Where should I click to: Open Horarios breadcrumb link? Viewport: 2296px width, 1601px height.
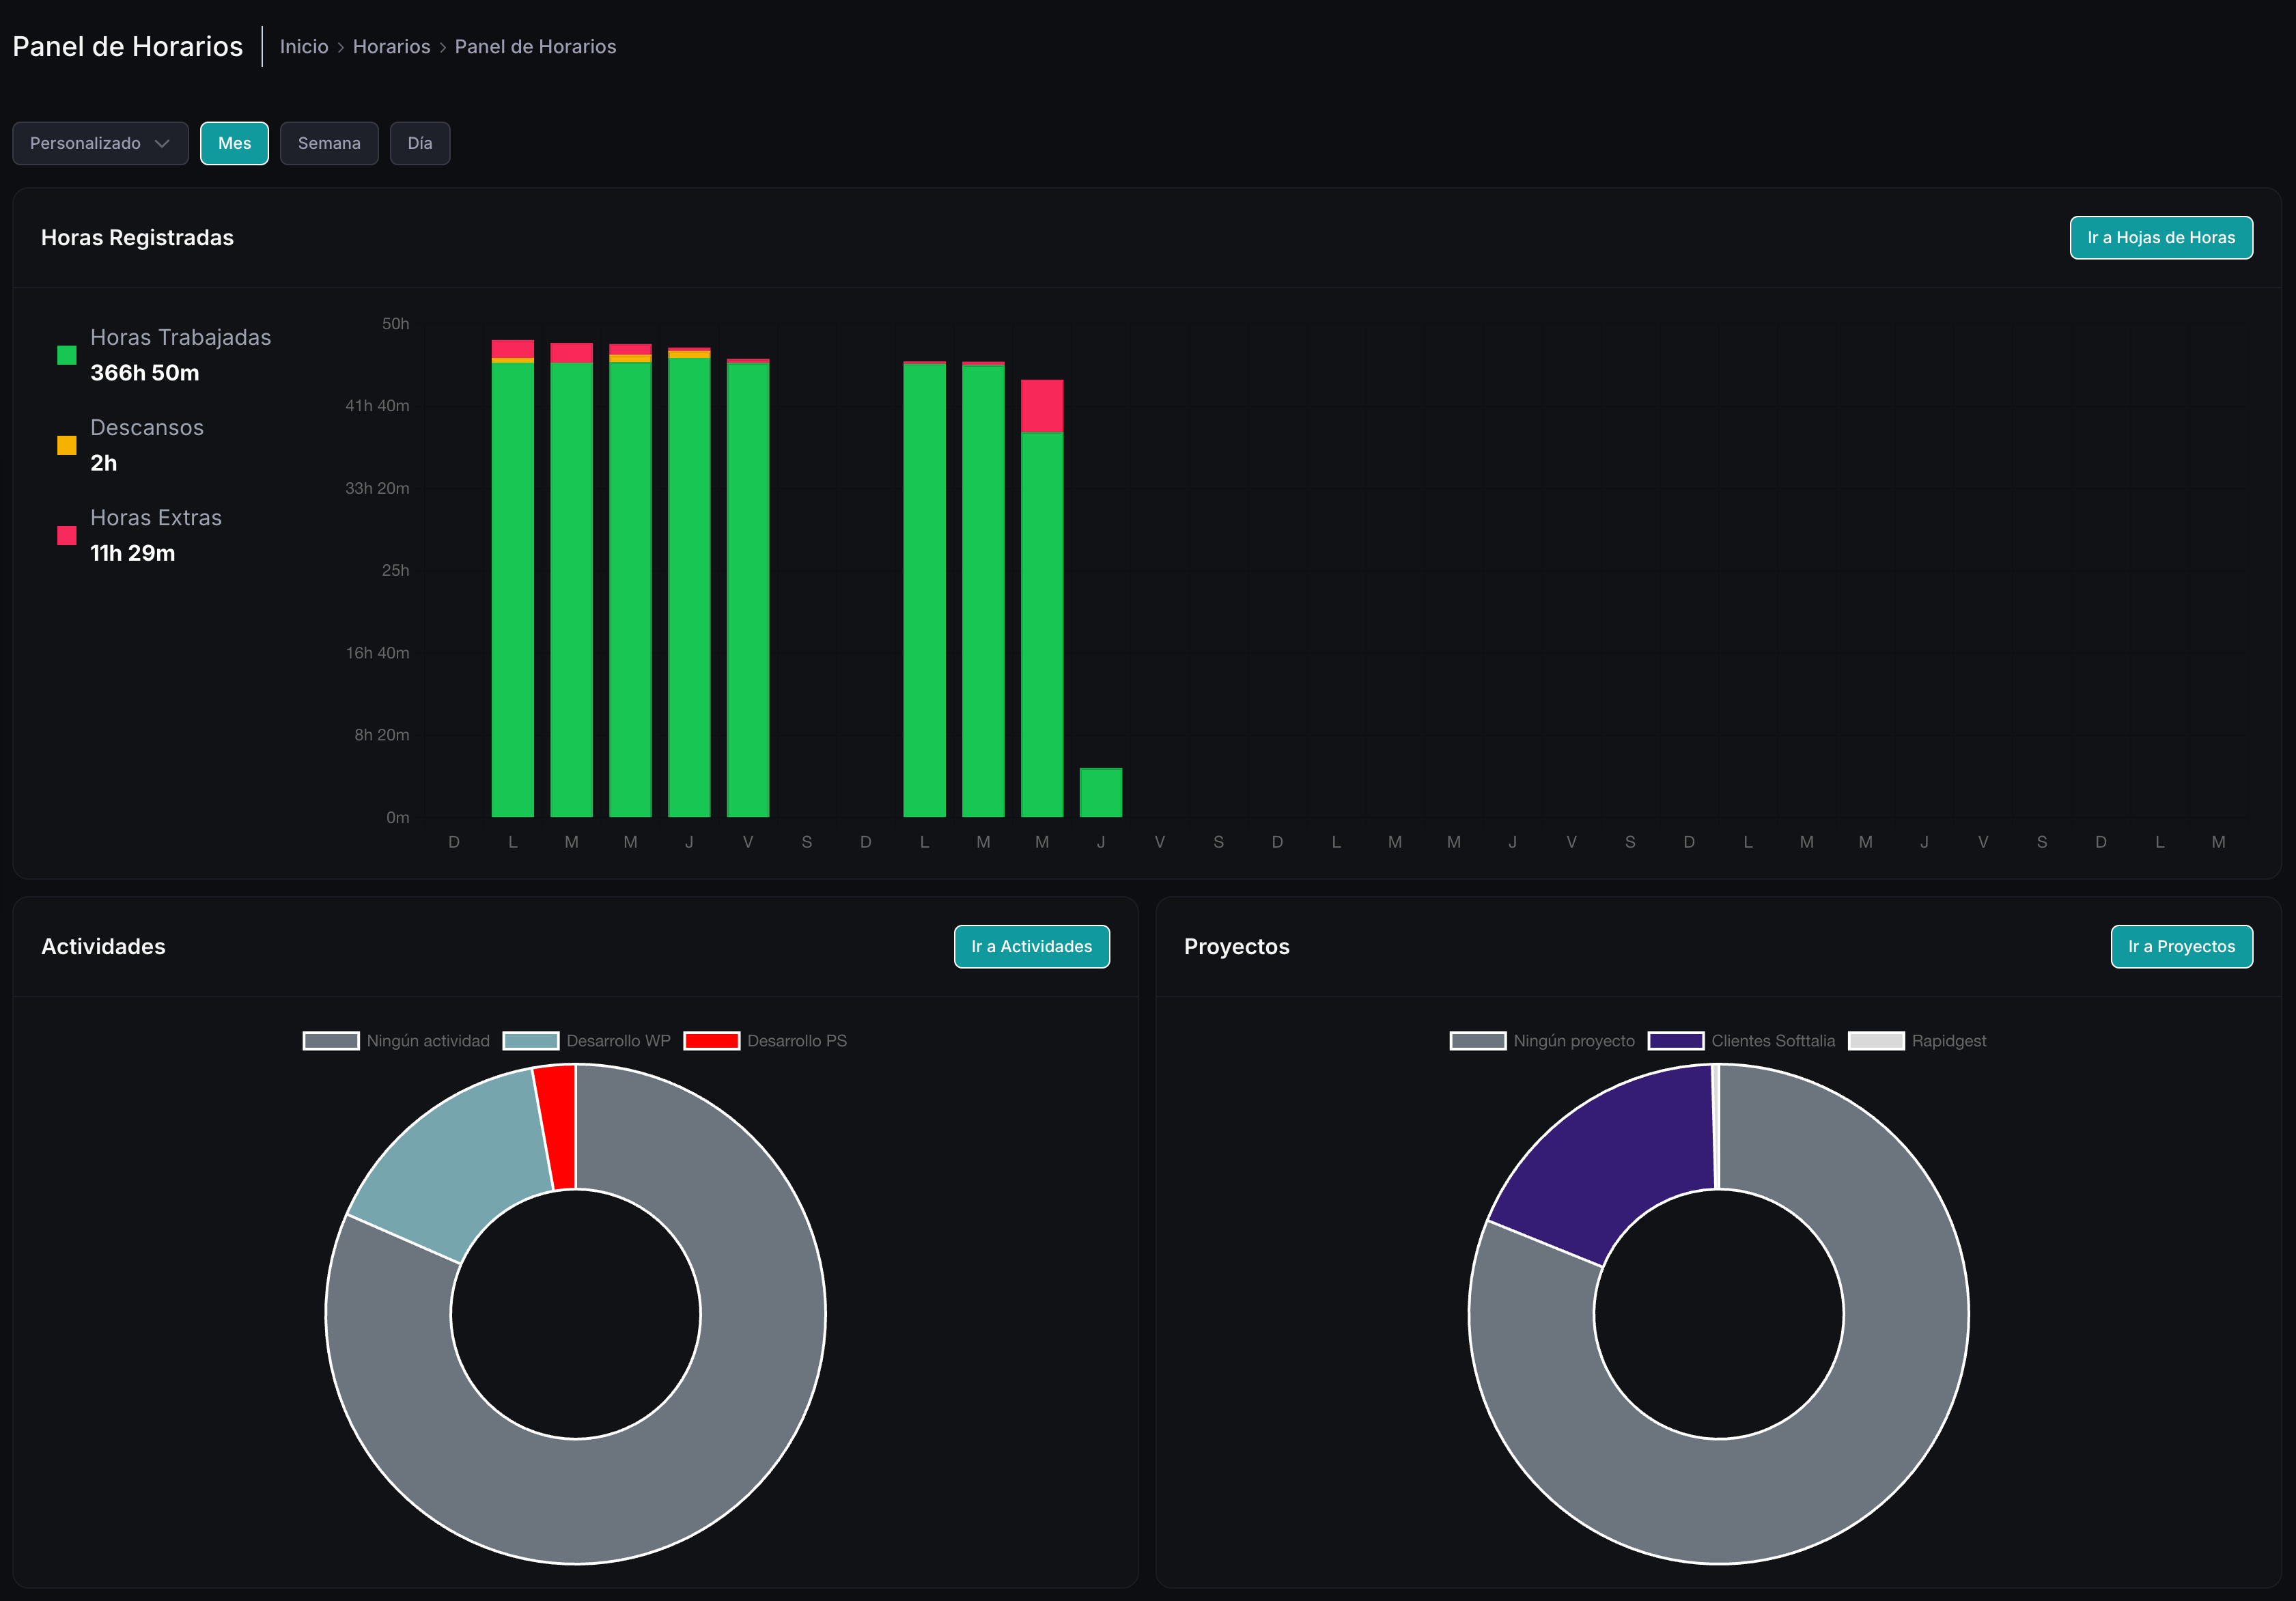pos(391,47)
